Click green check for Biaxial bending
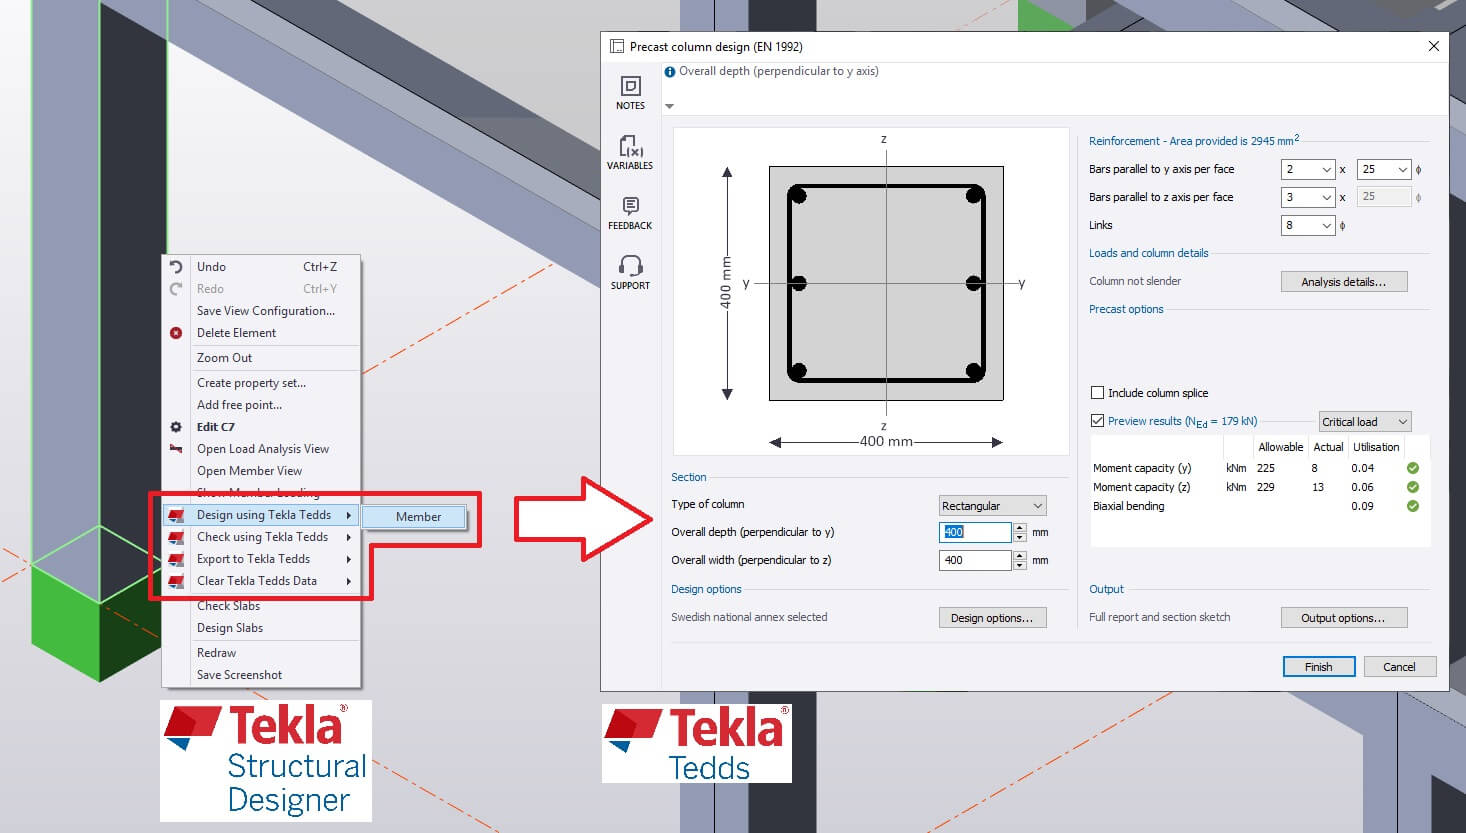 click(1413, 506)
